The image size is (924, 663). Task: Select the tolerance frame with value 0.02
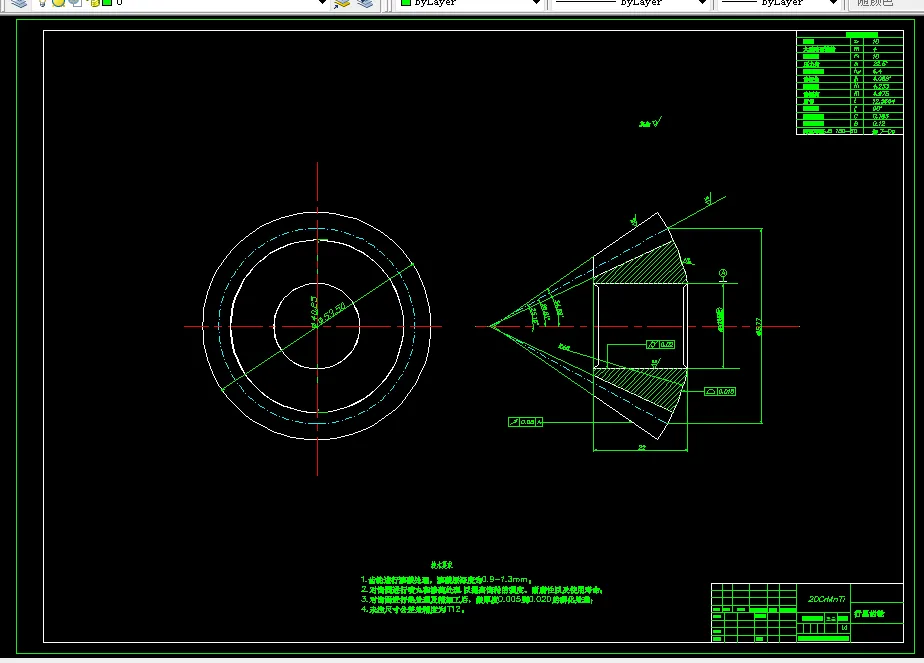pyautogui.click(x=661, y=345)
